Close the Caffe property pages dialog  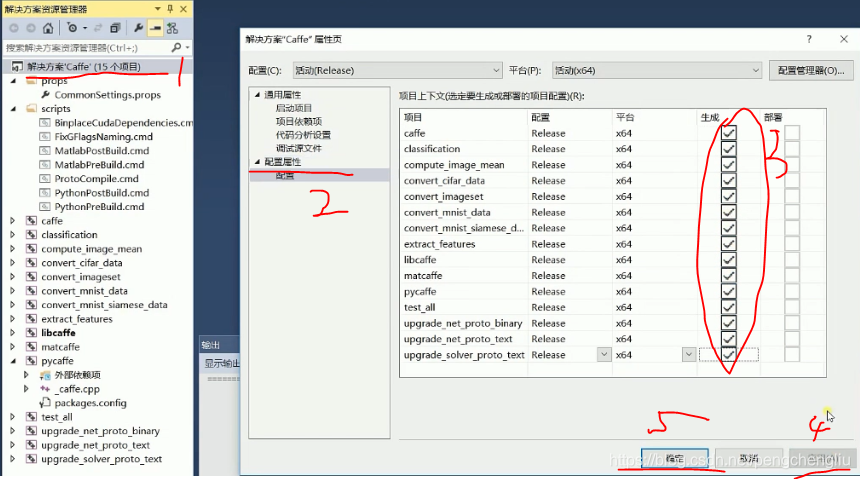pos(844,39)
